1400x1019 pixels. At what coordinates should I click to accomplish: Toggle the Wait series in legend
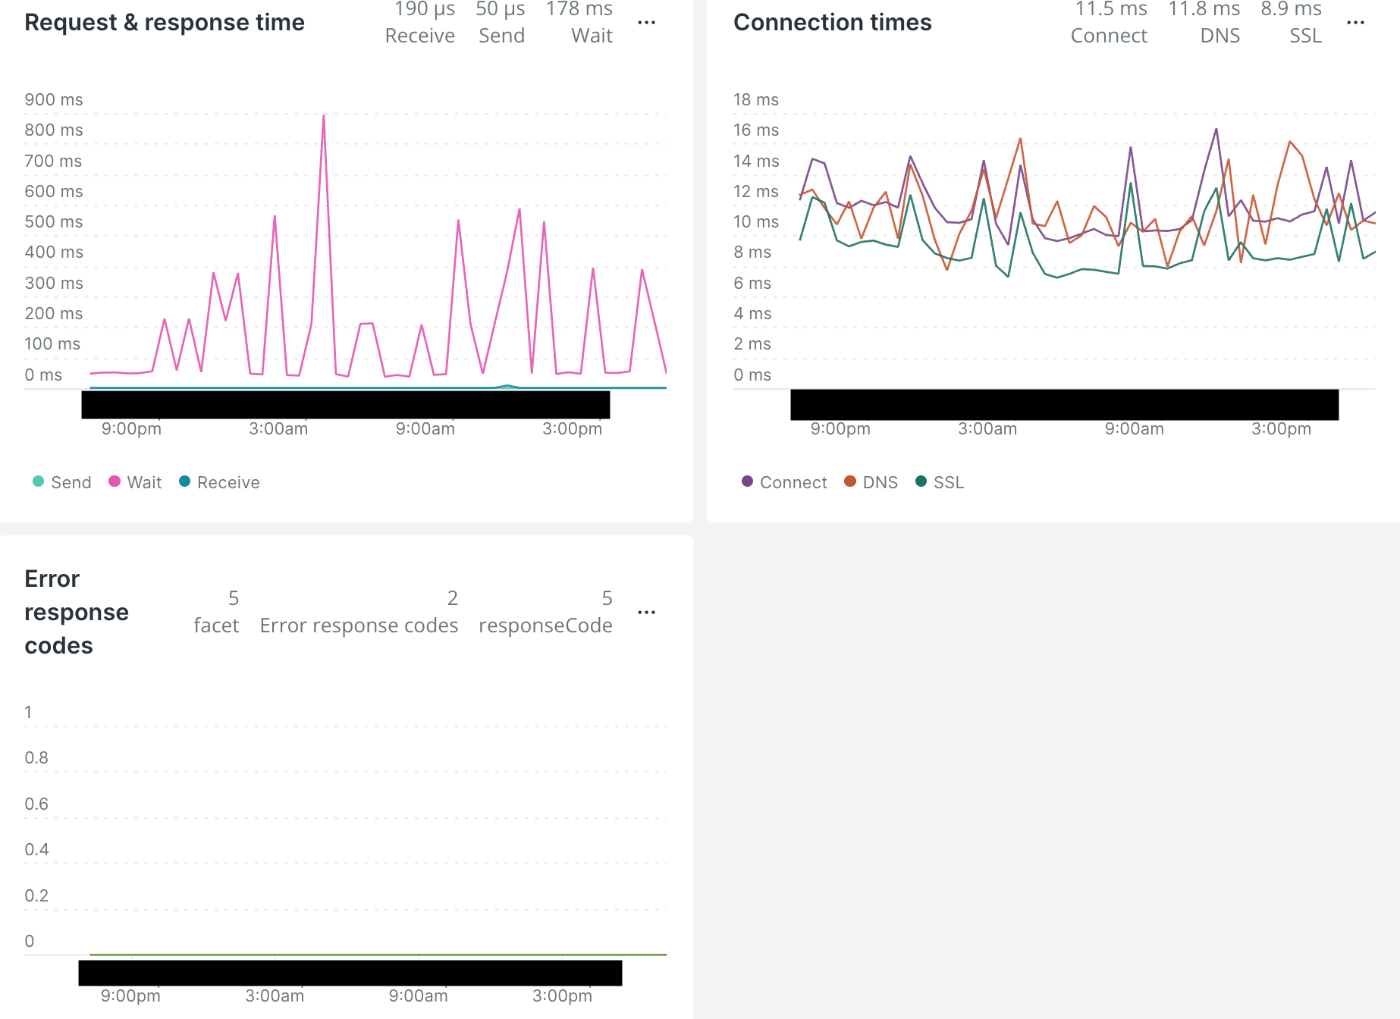pos(135,482)
